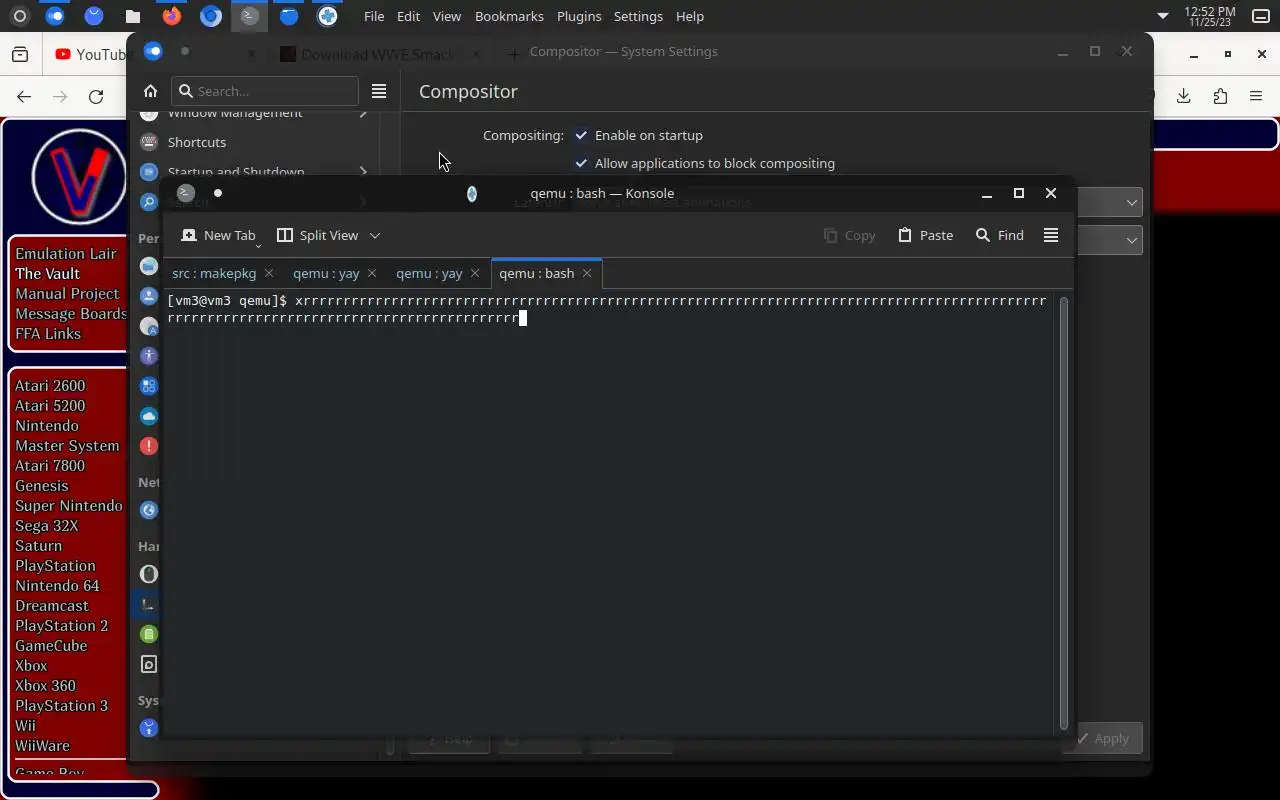Switch to the first qemu : yay tab

tap(326, 273)
